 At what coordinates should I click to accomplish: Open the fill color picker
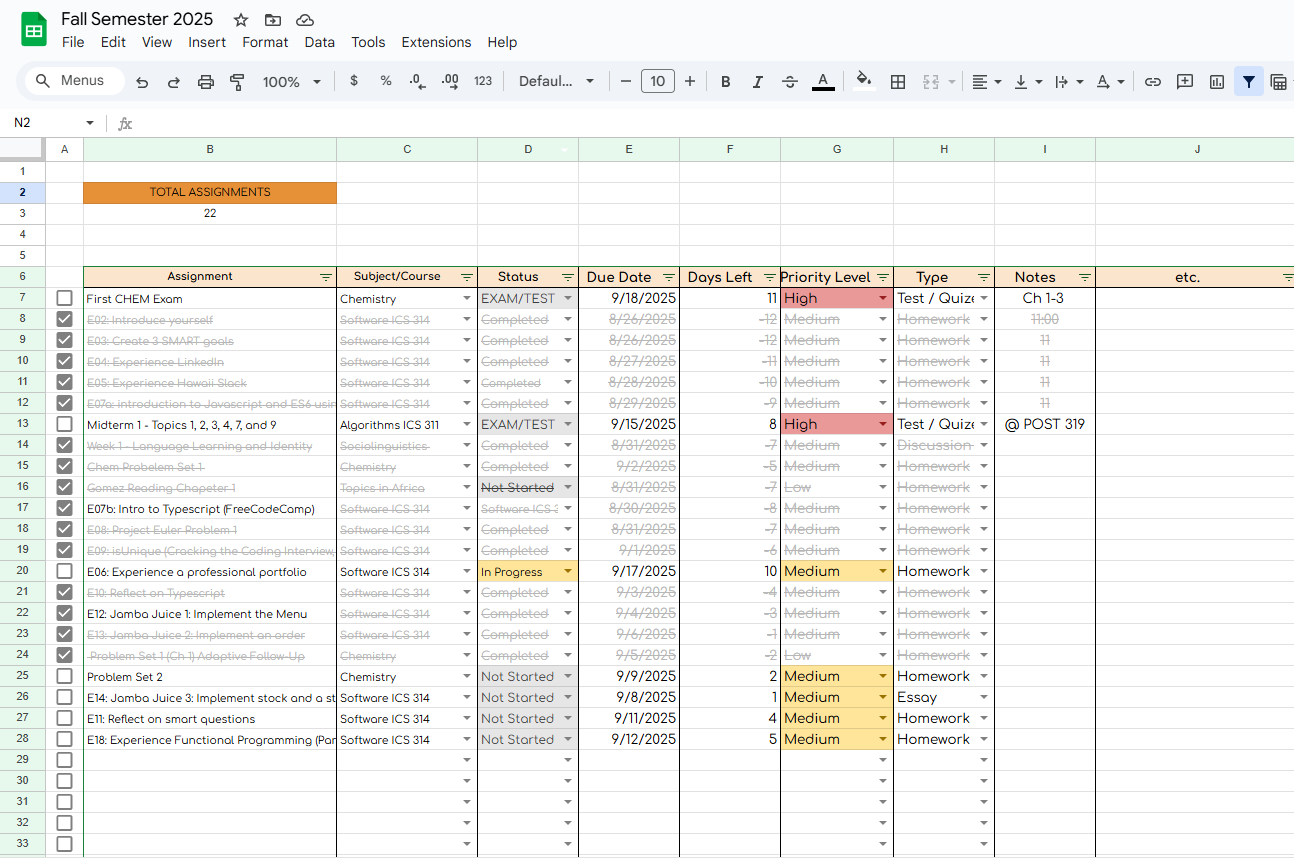point(864,82)
